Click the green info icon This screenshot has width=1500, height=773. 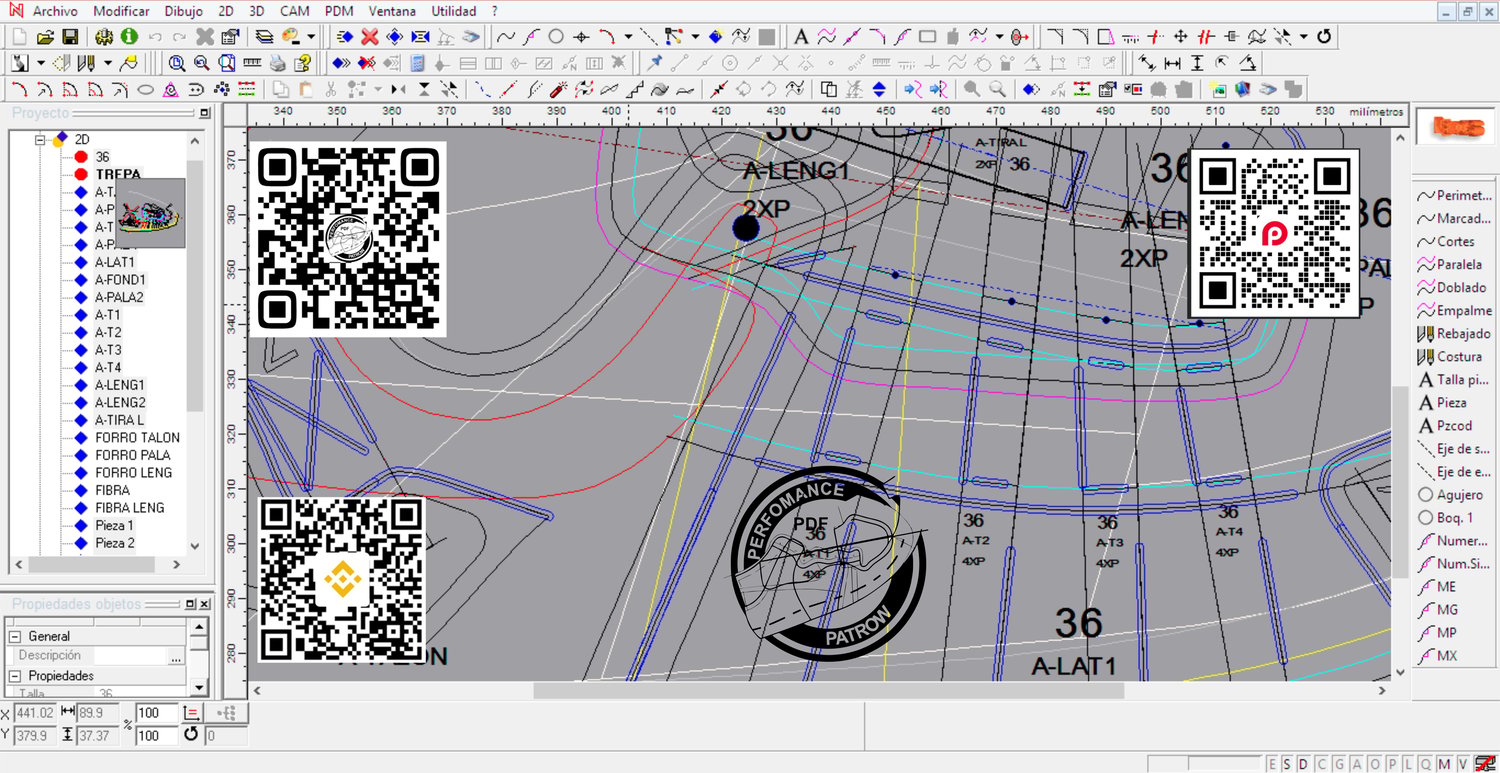[129, 37]
